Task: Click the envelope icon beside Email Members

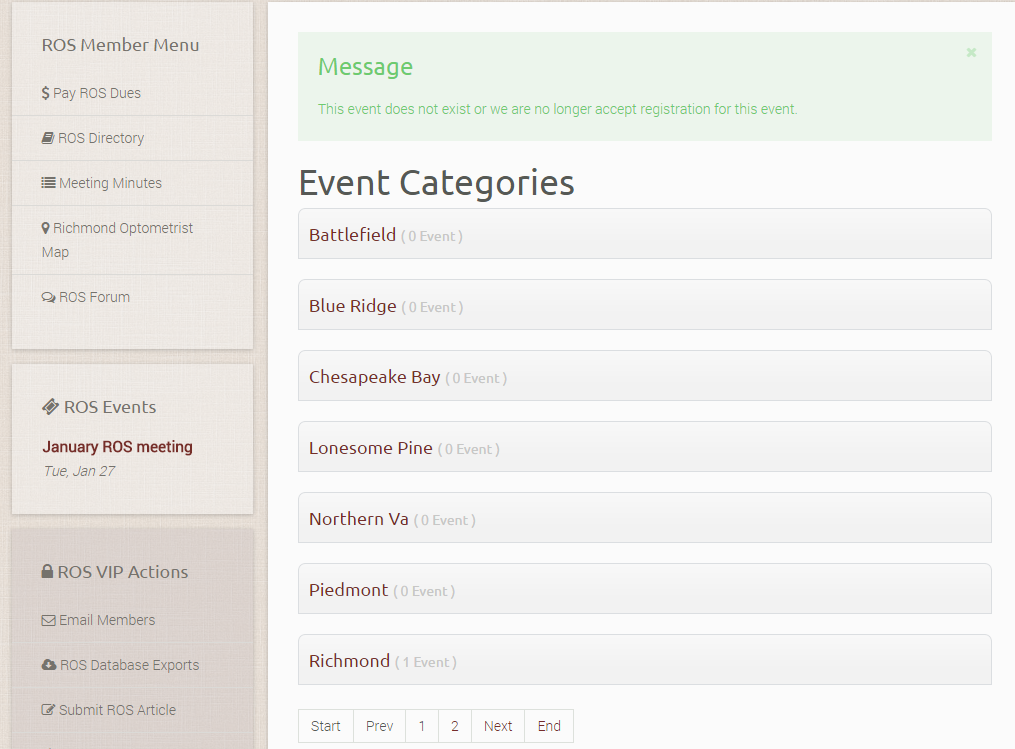Action: pyautogui.click(x=48, y=620)
